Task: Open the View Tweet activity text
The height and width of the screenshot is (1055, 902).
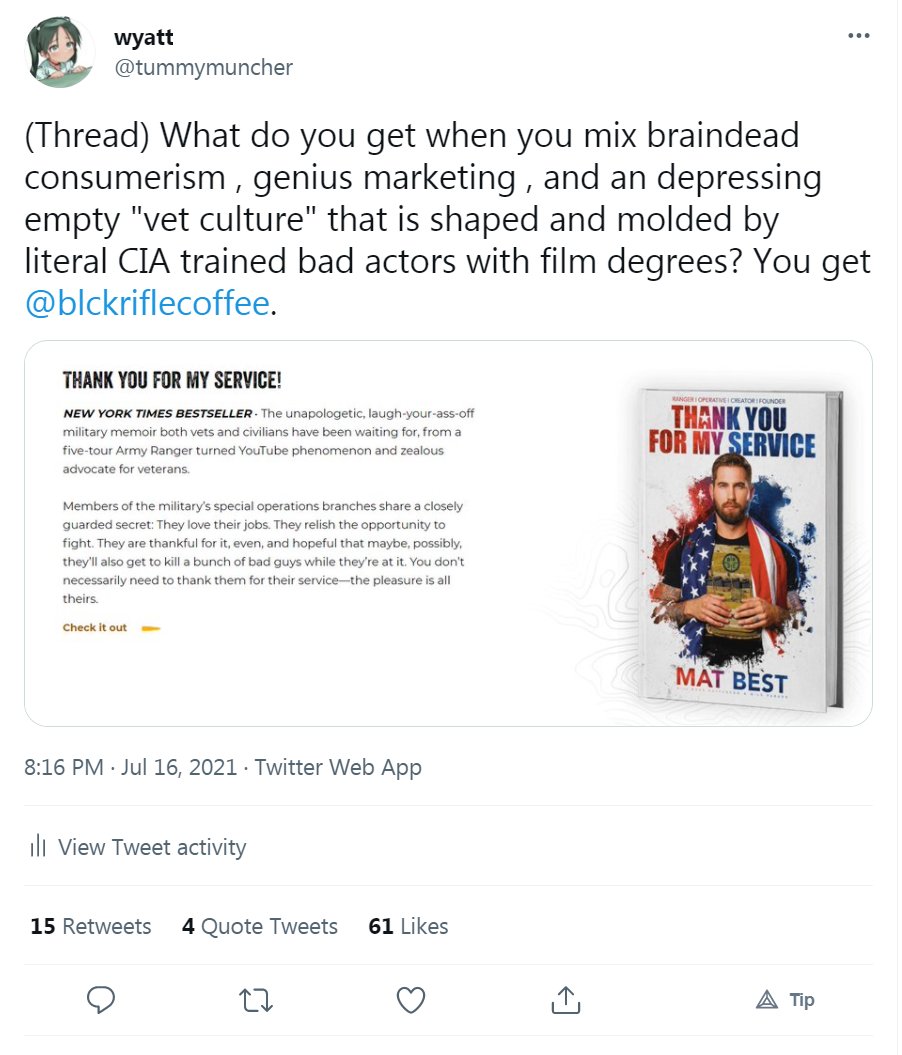Action: point(152,846)
